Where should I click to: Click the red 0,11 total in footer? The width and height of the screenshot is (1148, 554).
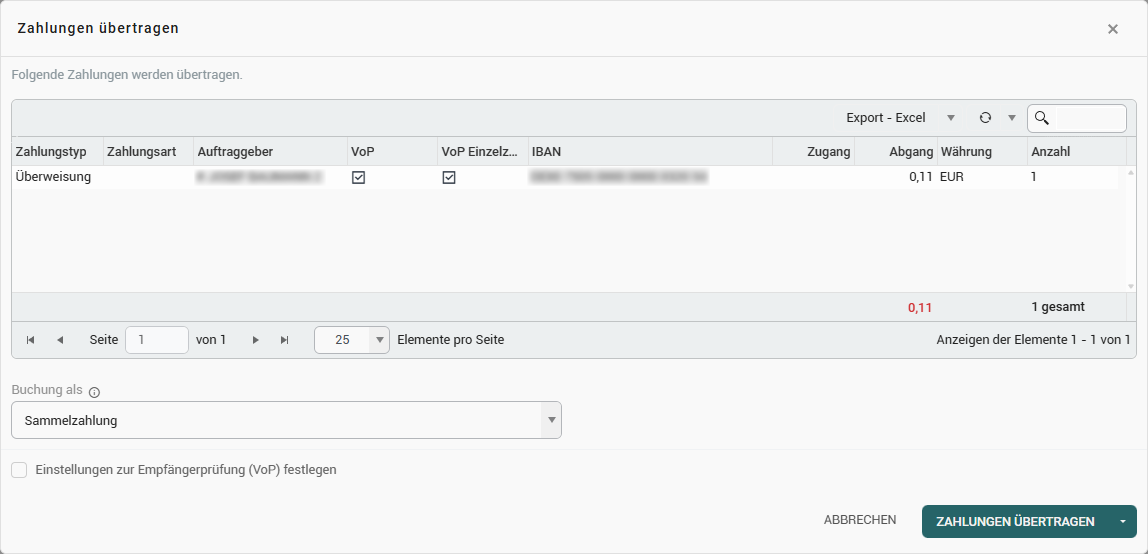[920, 307]
